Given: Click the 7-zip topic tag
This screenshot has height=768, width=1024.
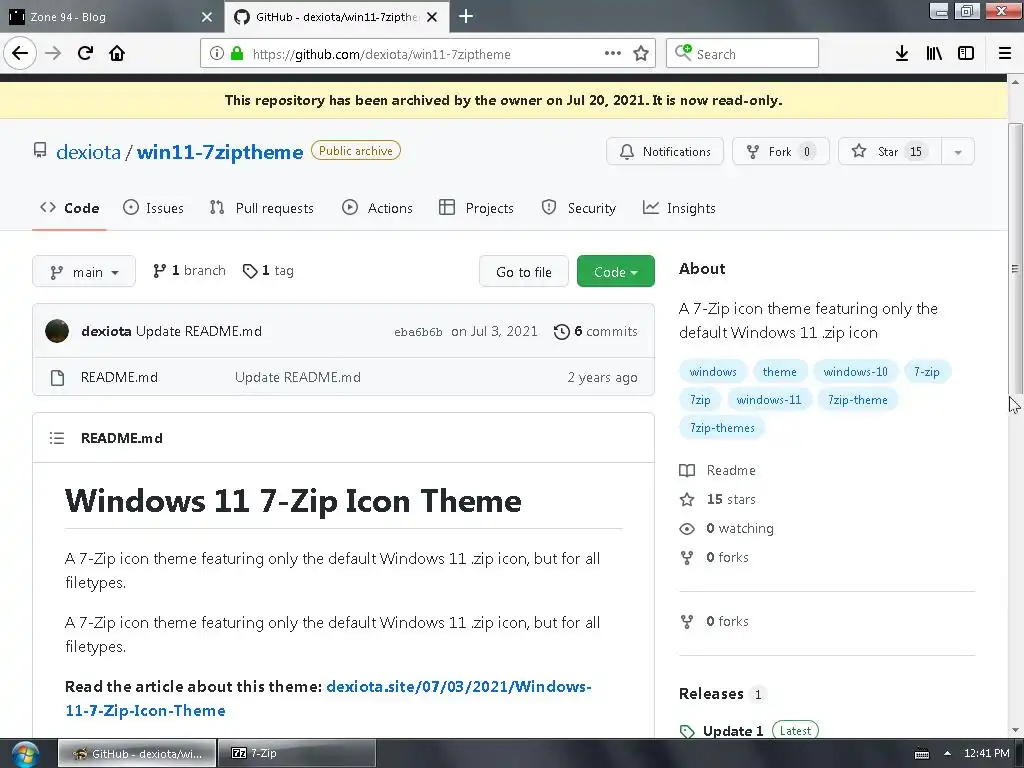Looking at the screenshot, I should click(927, 372).
